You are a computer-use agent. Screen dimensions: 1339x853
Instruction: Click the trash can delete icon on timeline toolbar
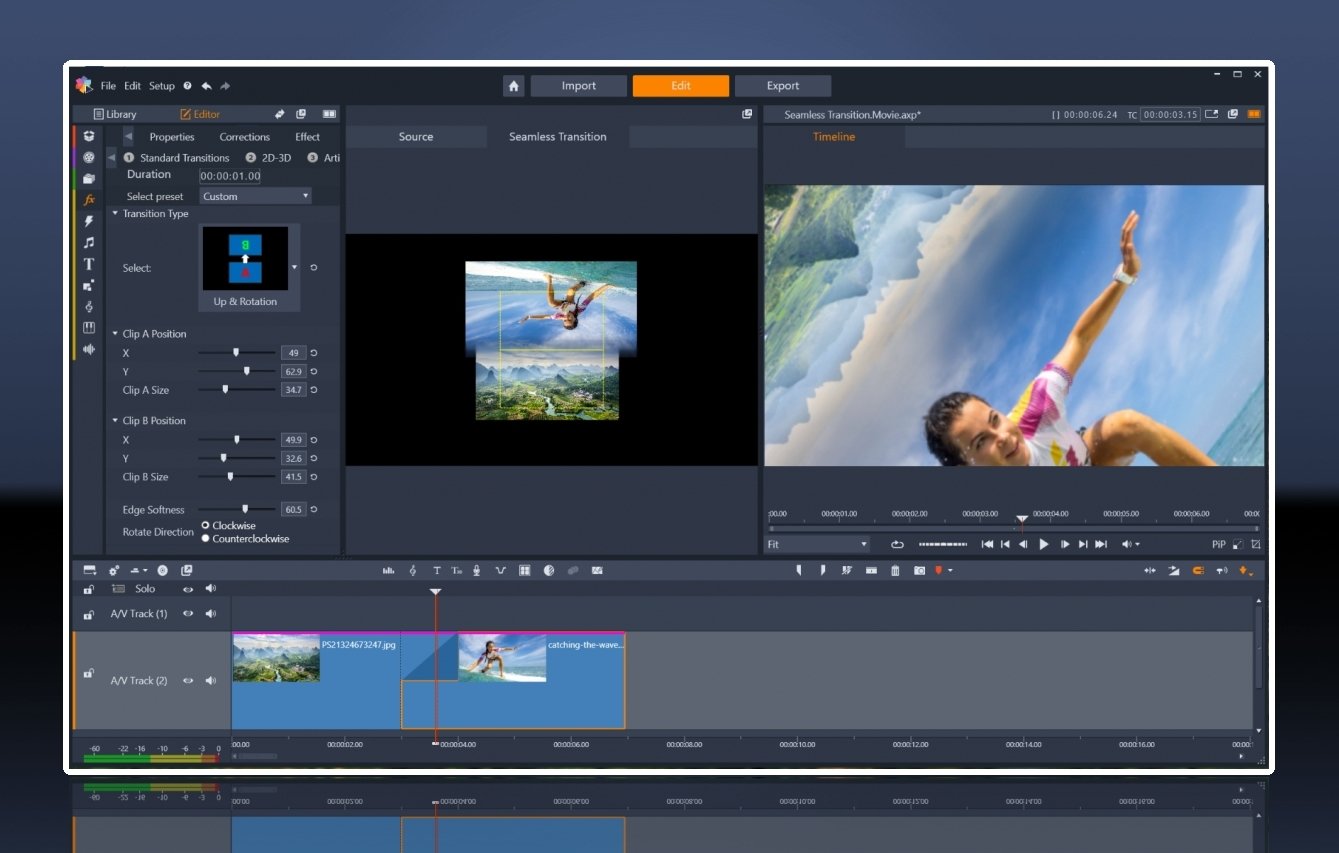pyautogui.click(x=895, y=571)
